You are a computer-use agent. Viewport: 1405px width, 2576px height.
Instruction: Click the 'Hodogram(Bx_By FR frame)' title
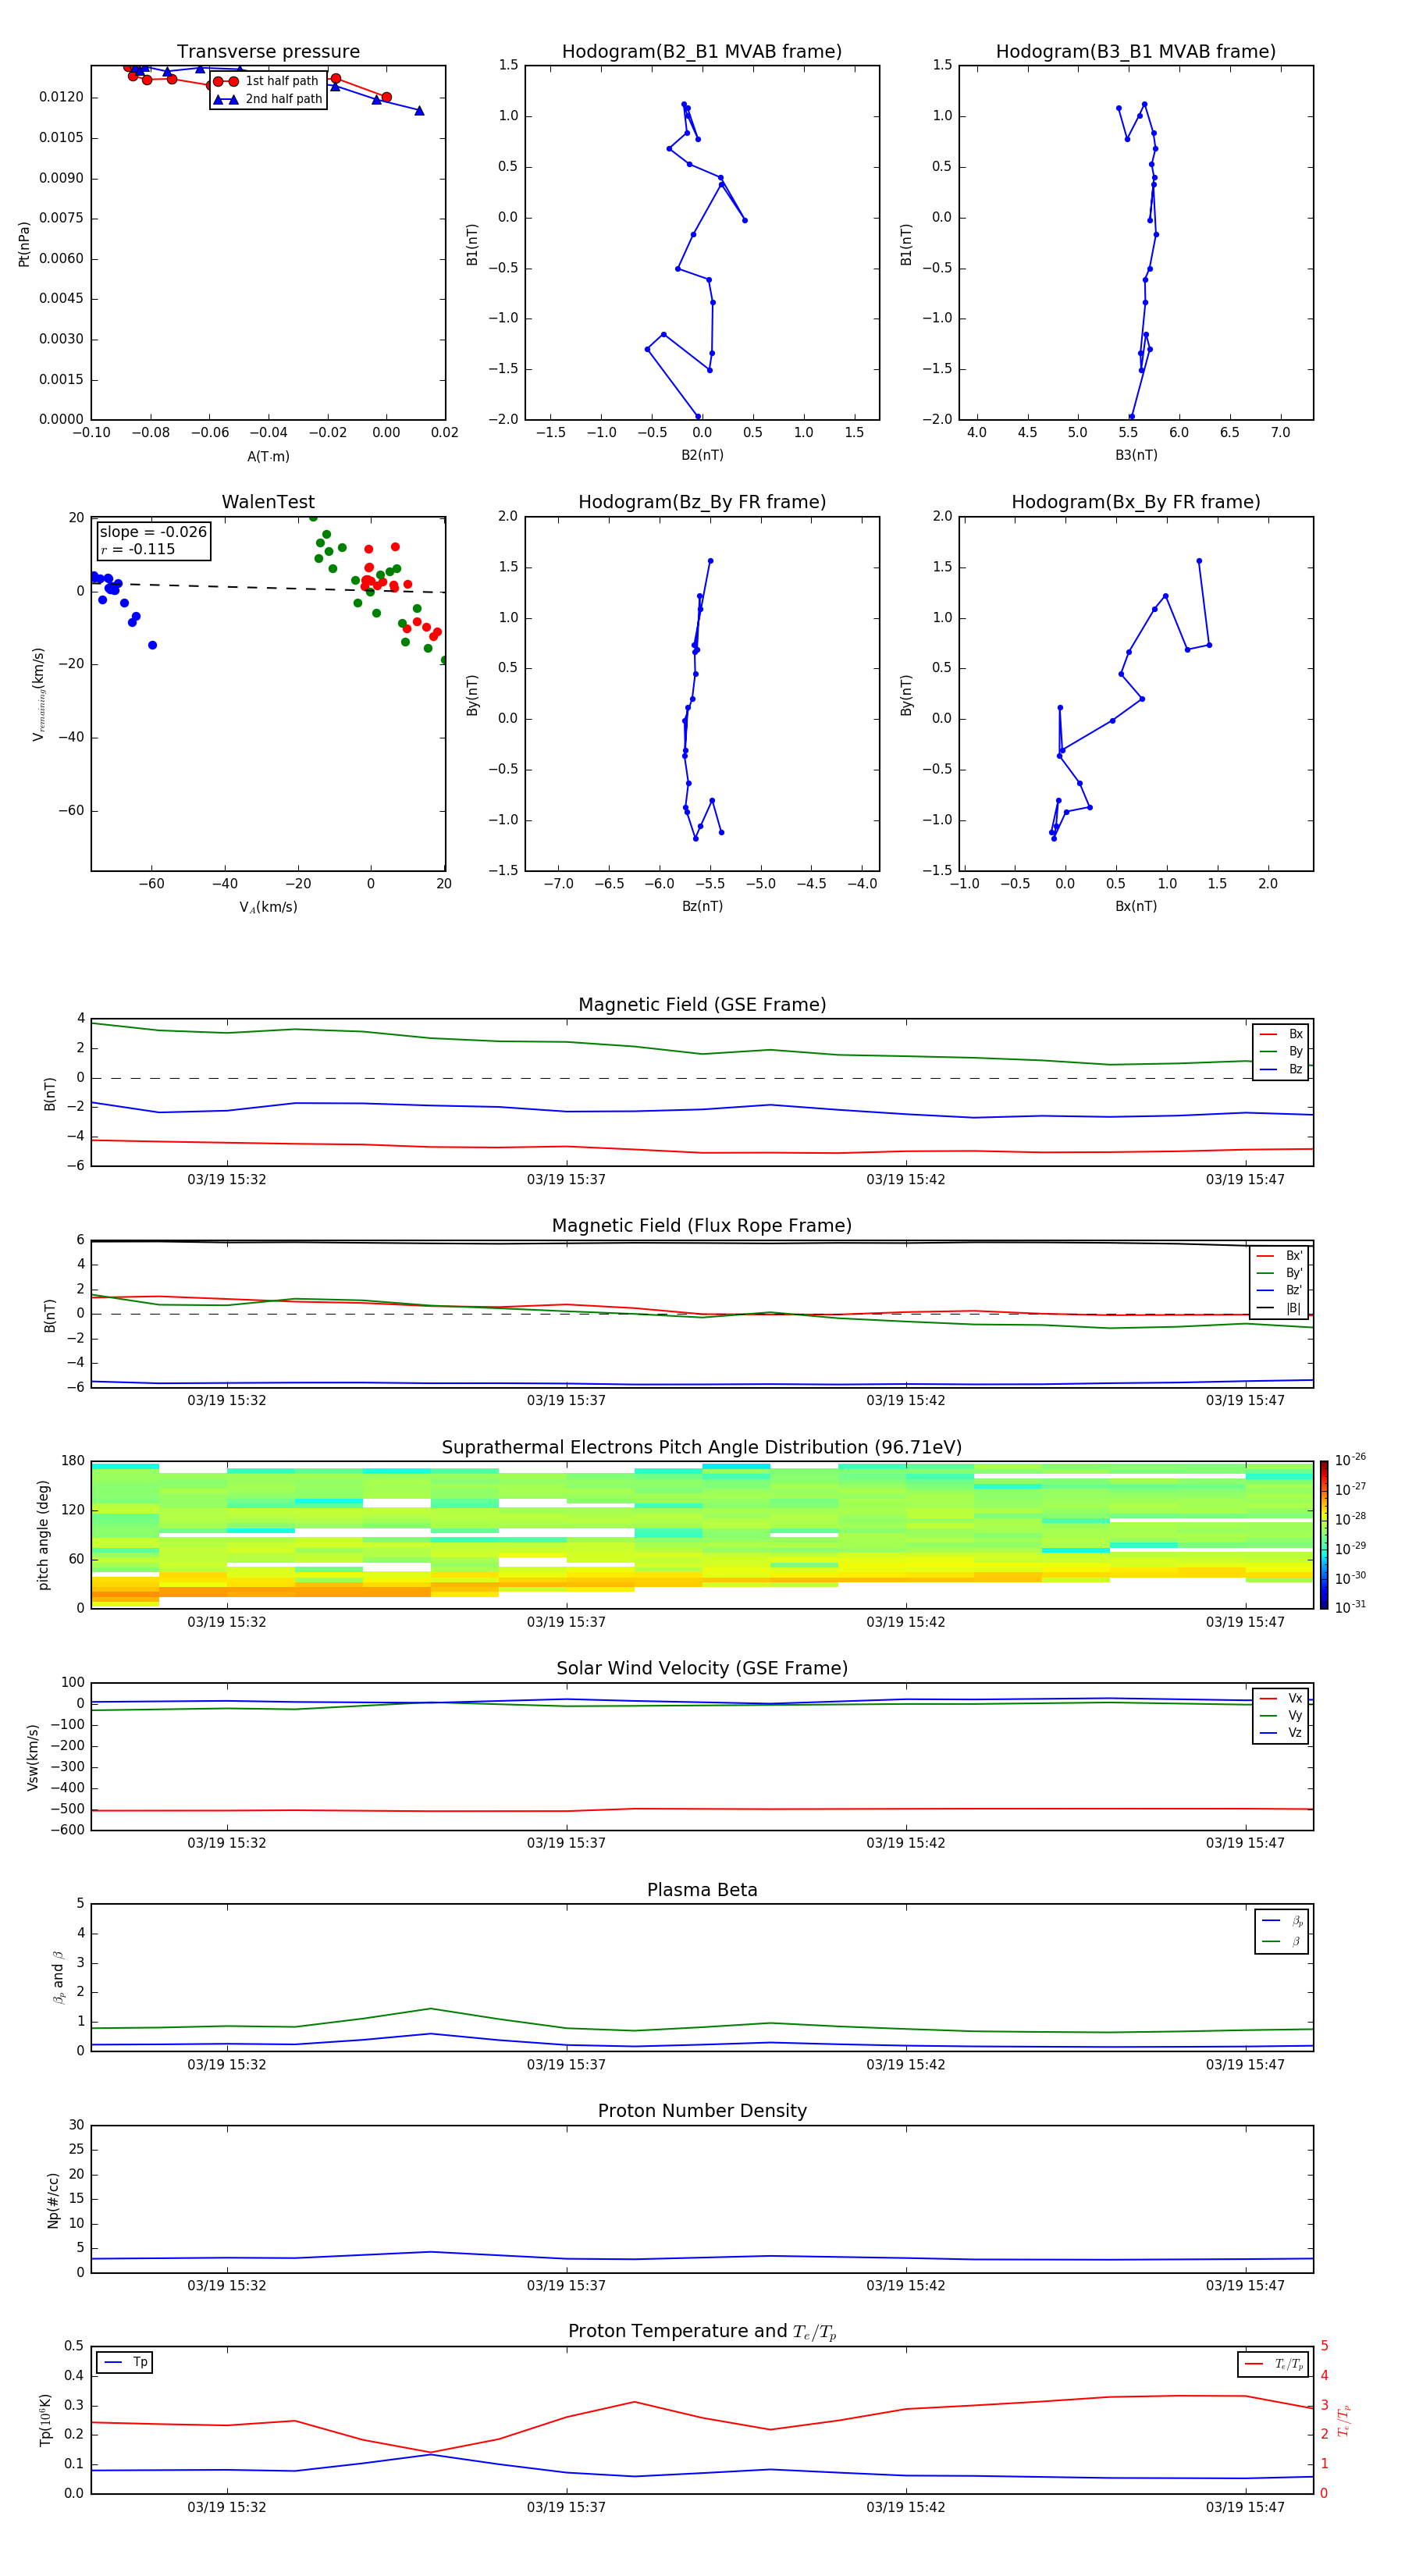[x=1136, y=502]
